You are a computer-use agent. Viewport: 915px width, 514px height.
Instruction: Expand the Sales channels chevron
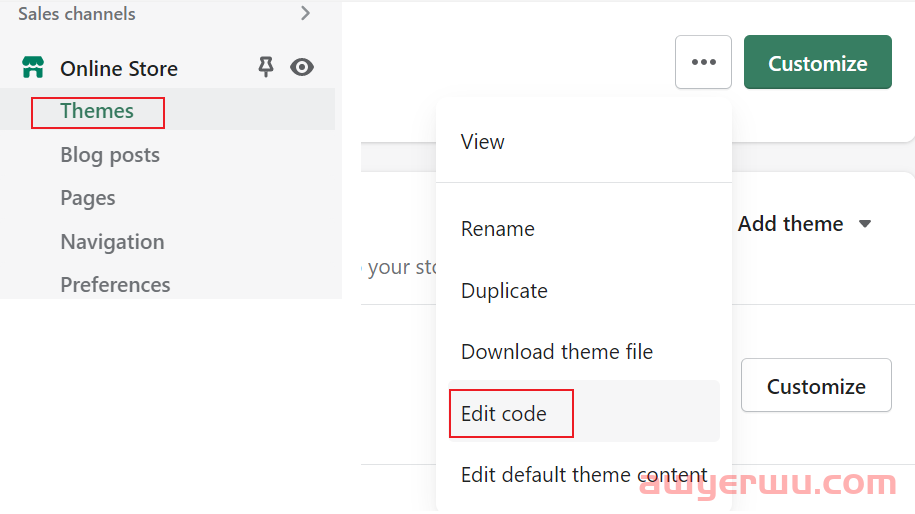coord(305,13)
